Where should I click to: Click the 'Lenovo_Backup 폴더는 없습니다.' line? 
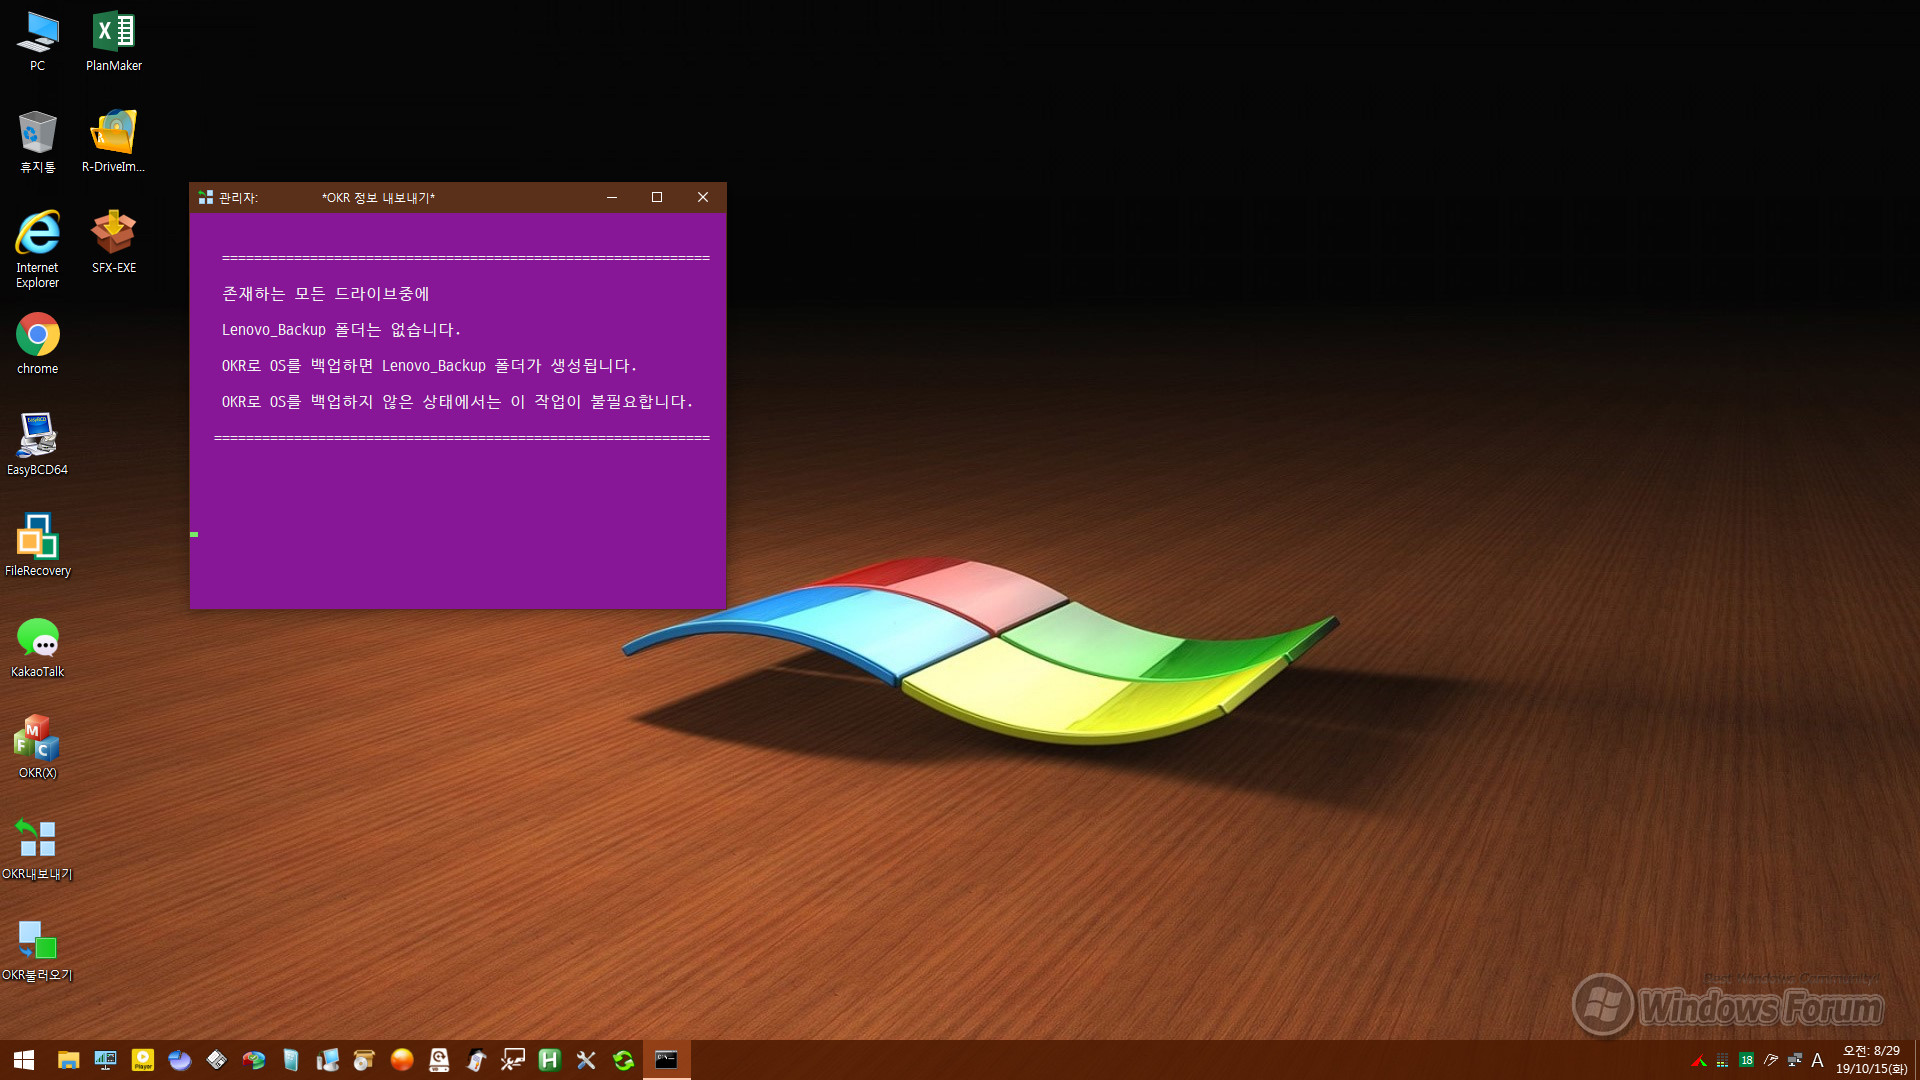click(x=341, y=330)
